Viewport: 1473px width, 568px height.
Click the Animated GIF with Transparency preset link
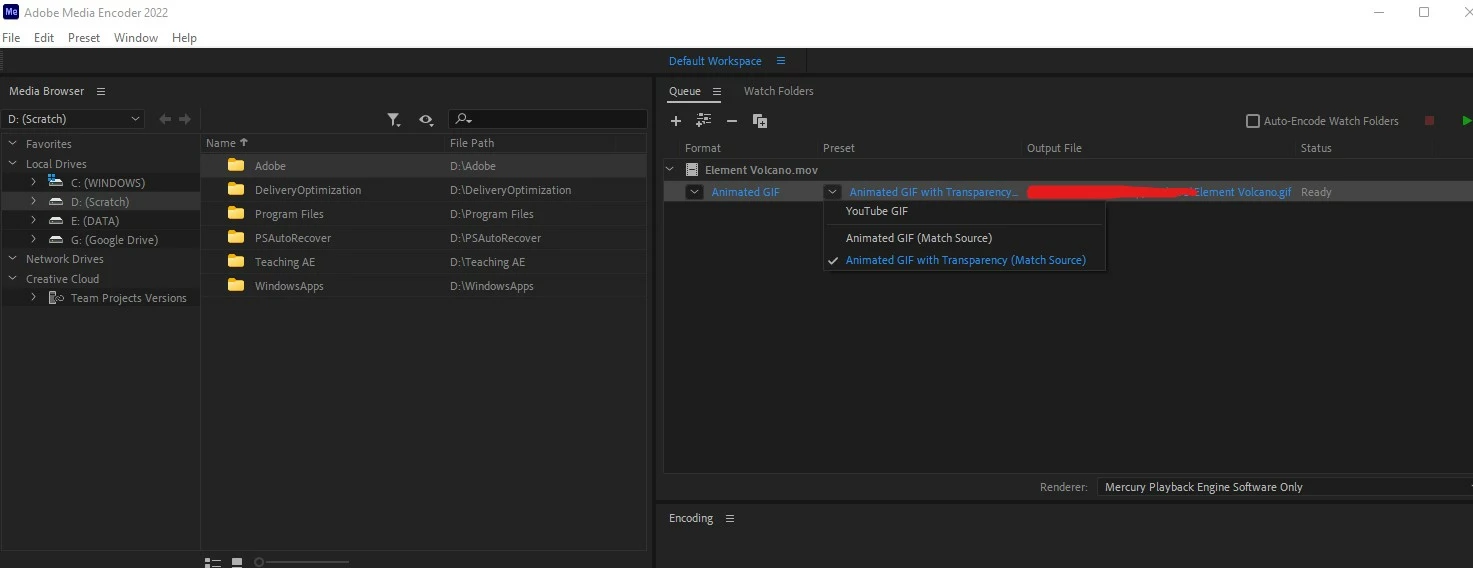[934, 192]
